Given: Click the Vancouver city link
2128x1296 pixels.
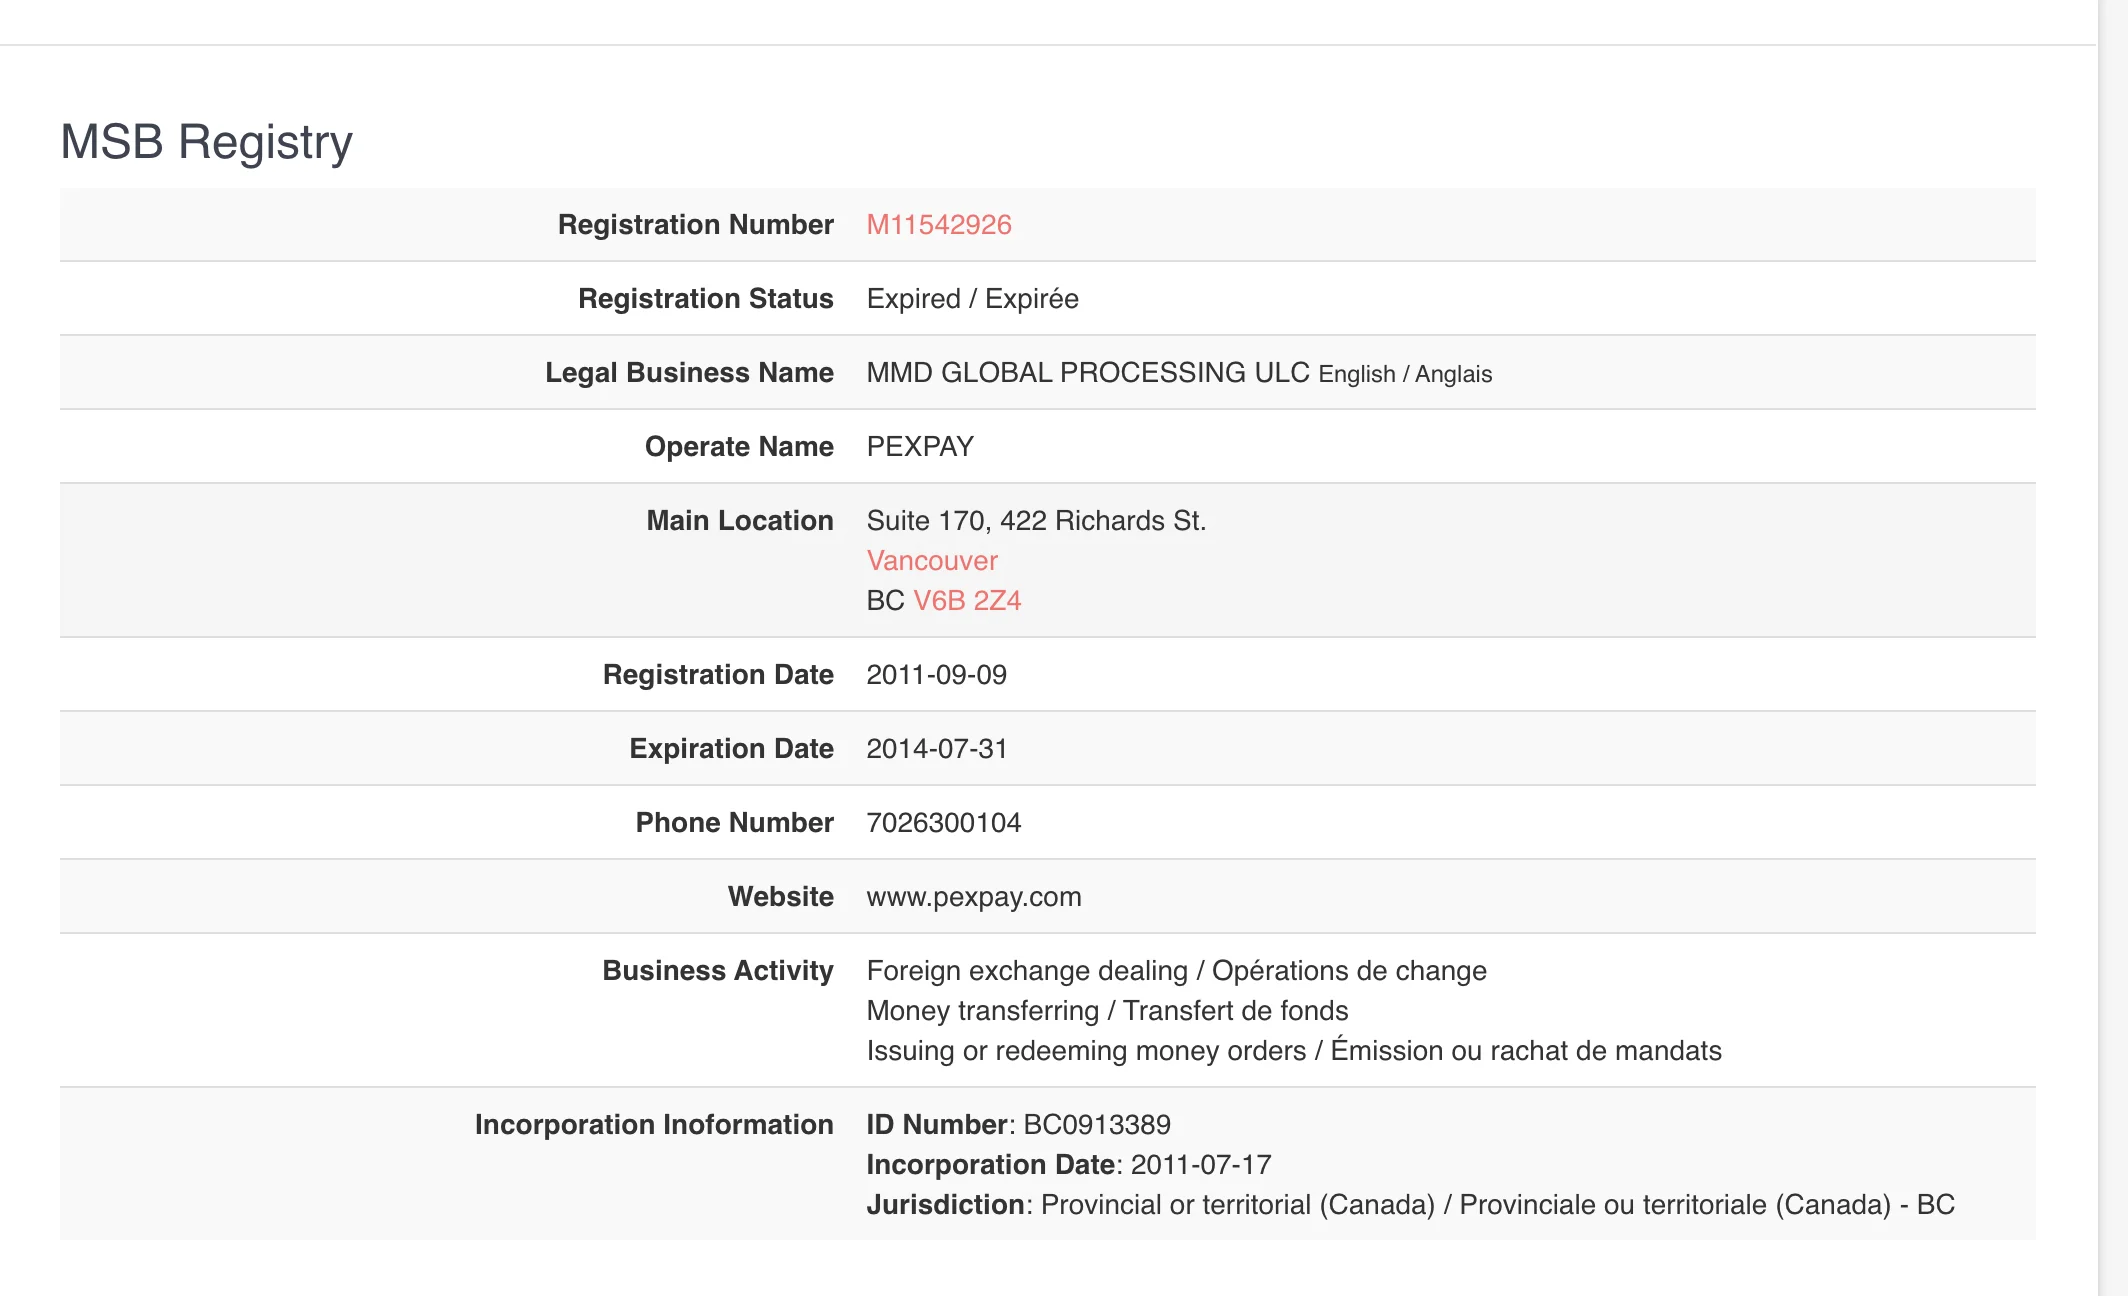Looking at the screenshot, I should point(932,559).
